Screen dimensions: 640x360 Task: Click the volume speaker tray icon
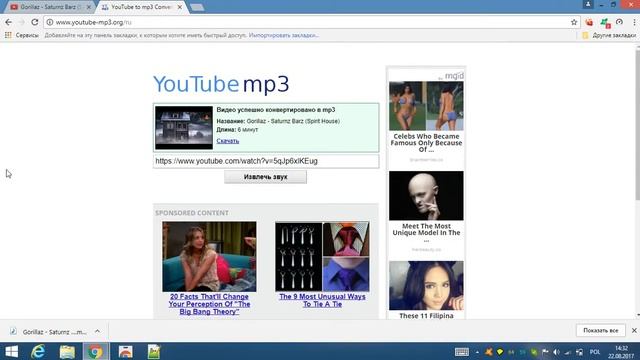pos(556,352)
